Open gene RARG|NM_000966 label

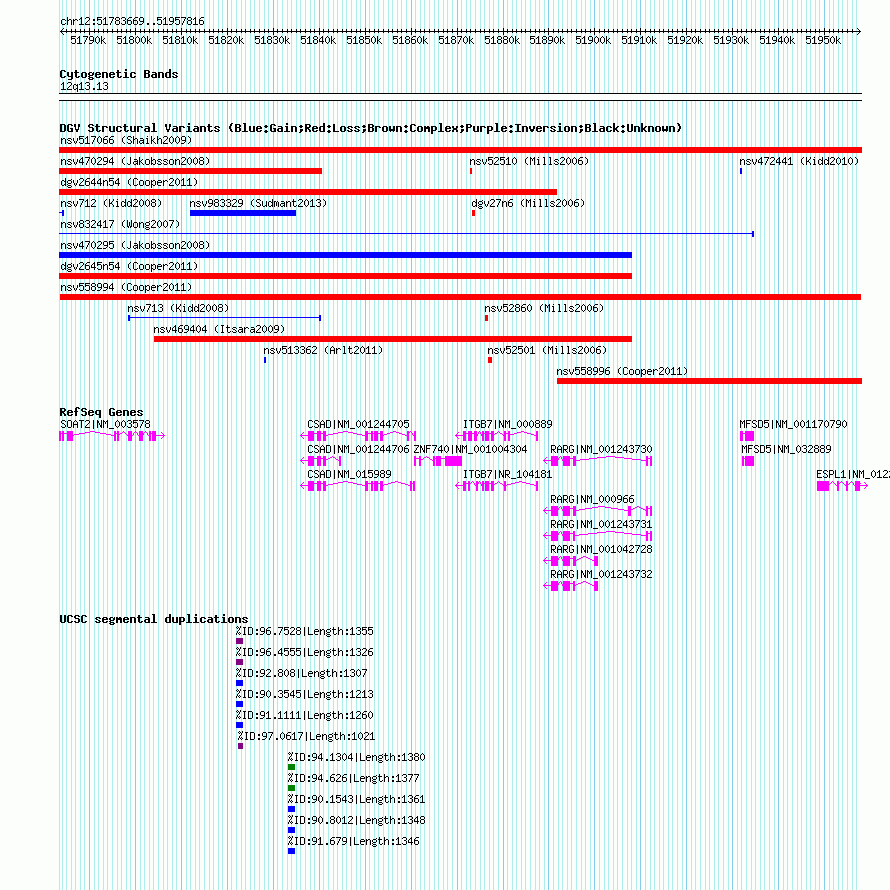click(x=592, y=499)
